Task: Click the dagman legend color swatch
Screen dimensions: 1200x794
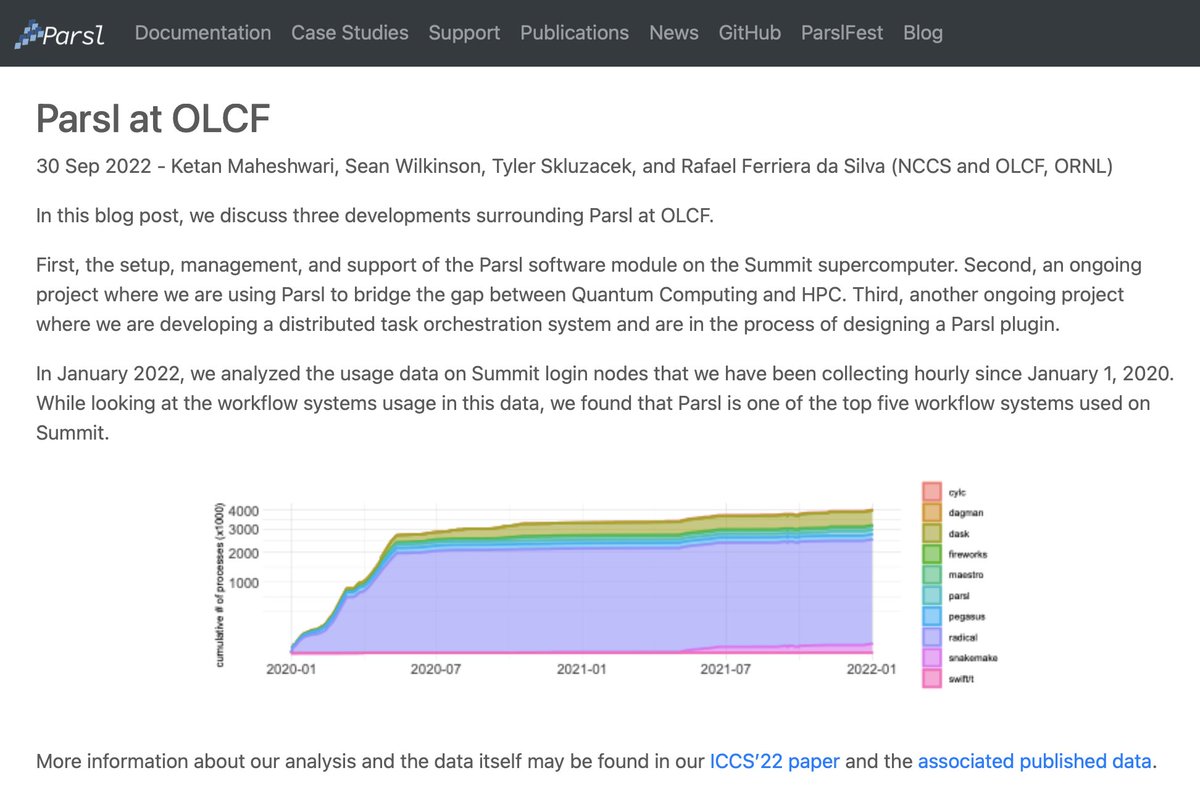Action: [931, 512]
